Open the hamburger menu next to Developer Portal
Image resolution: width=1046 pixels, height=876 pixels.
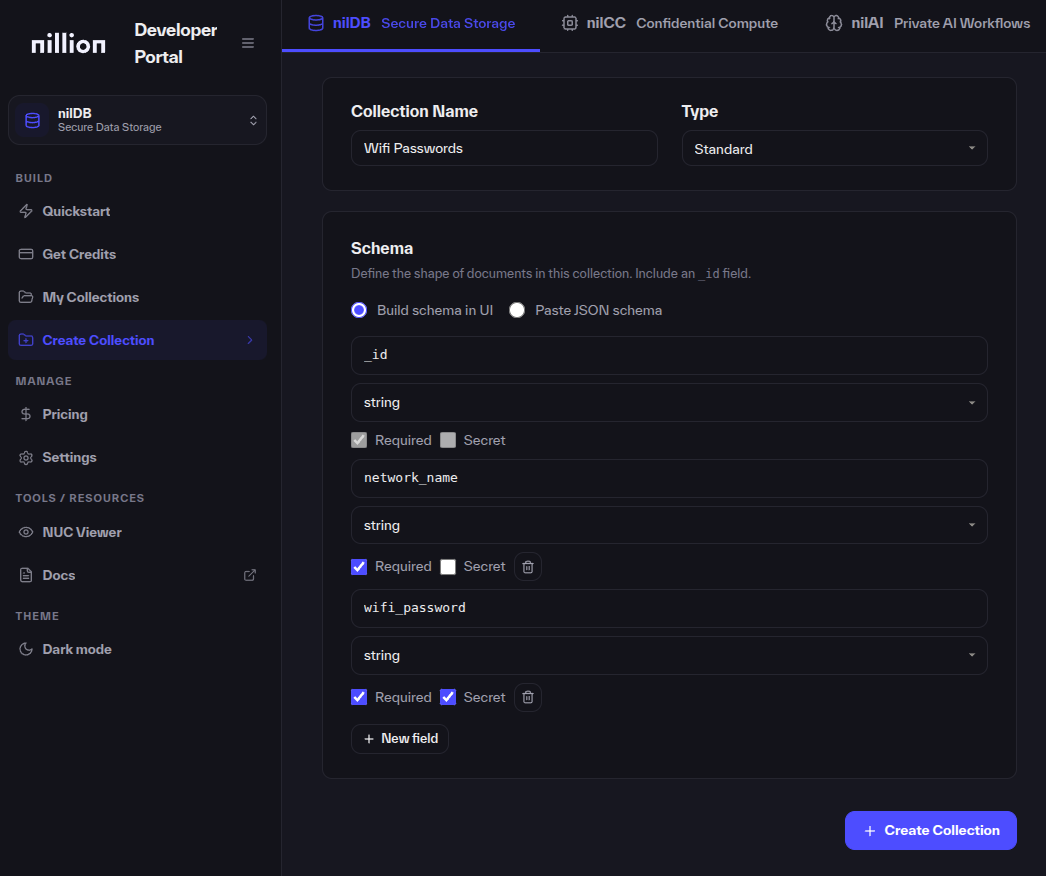[248, 43]
